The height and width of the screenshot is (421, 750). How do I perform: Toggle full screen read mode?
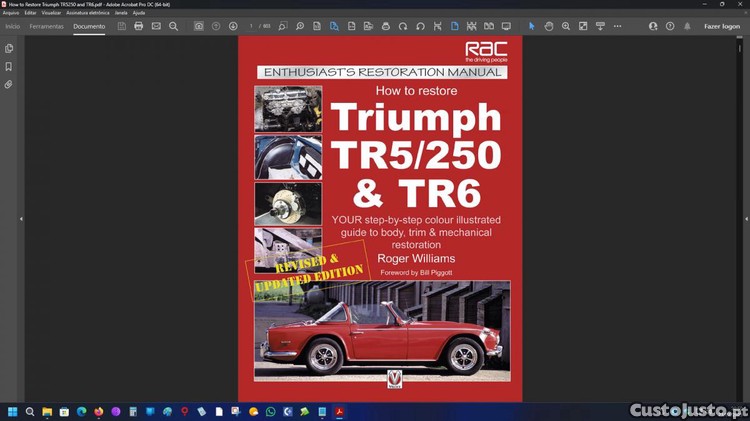click(506, 26)
